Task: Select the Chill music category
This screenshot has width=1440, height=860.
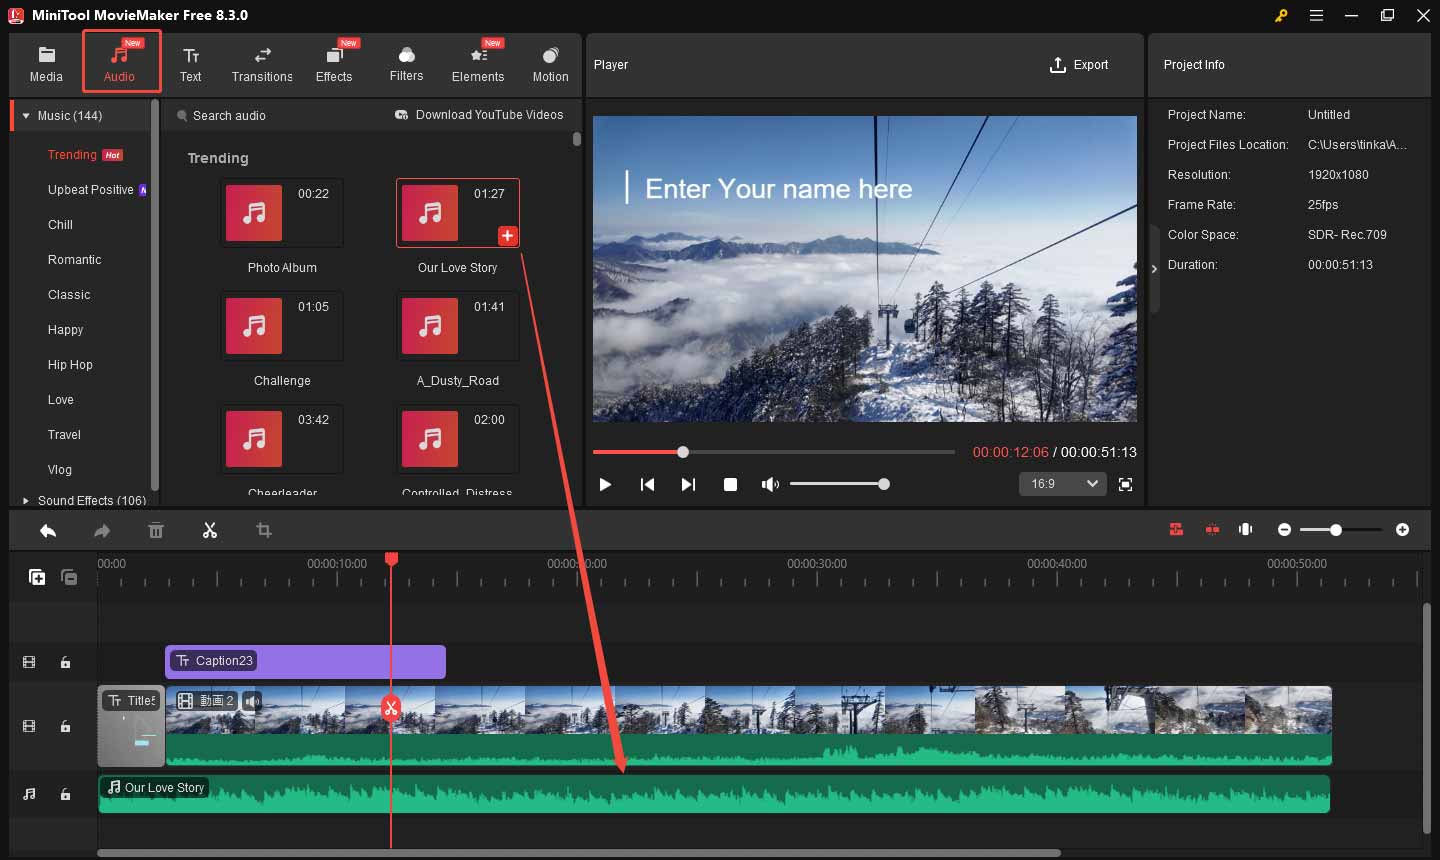Action: [60, 225]
